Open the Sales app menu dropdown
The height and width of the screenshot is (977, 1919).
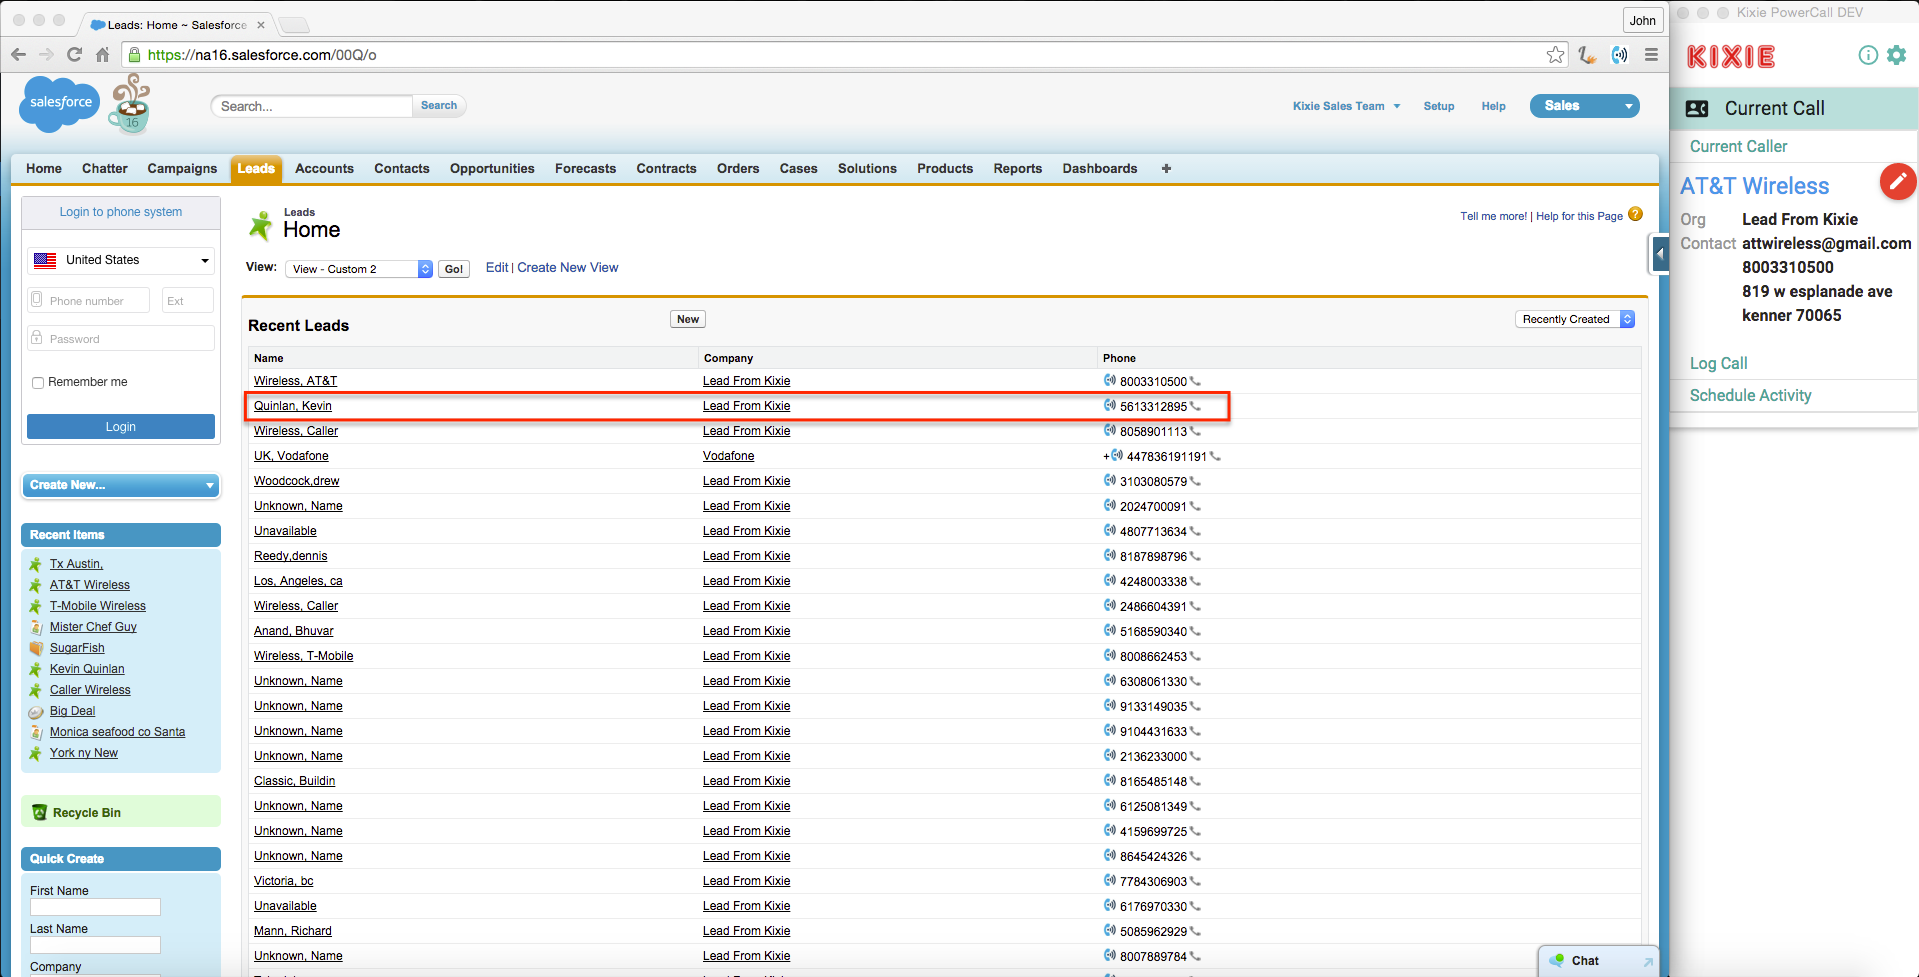click(x=1584, y=106)
